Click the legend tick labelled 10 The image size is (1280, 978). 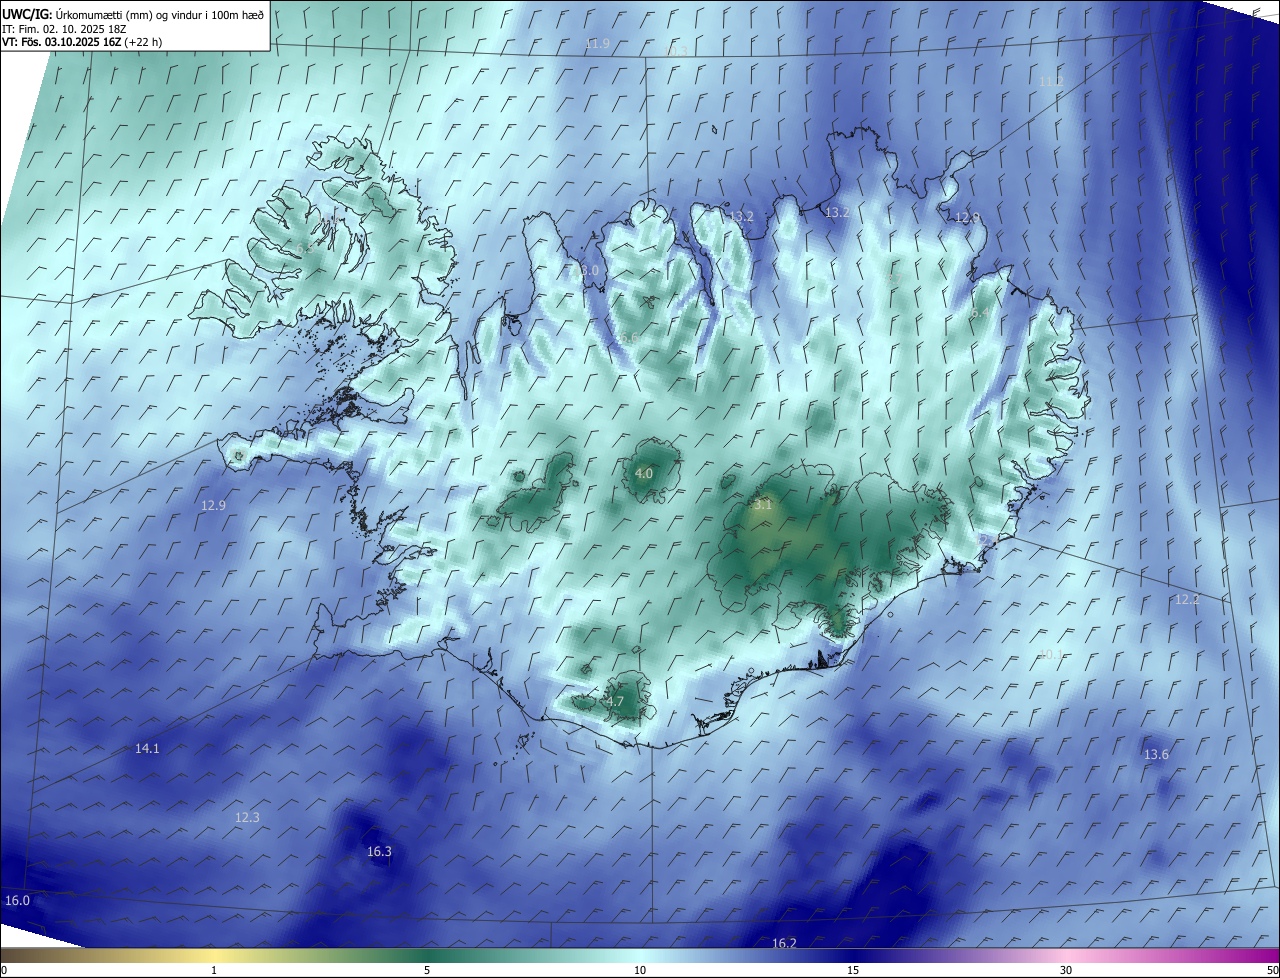(640, 970)
